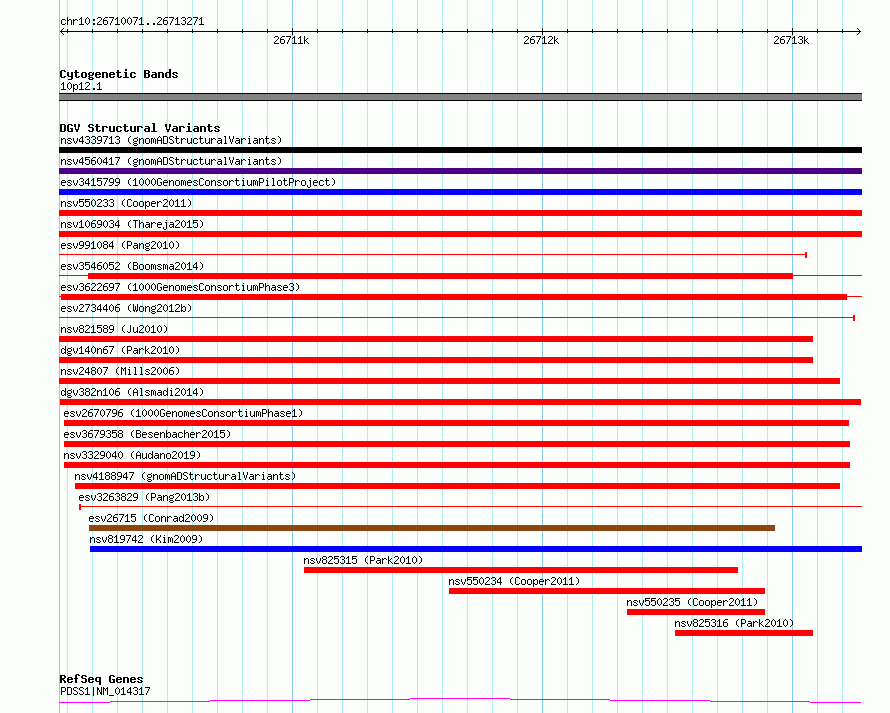Select the nsv550233 (Cooper2011) label
Image resolution: width=890 pixels, height=713 pixels.
(126, 203)
